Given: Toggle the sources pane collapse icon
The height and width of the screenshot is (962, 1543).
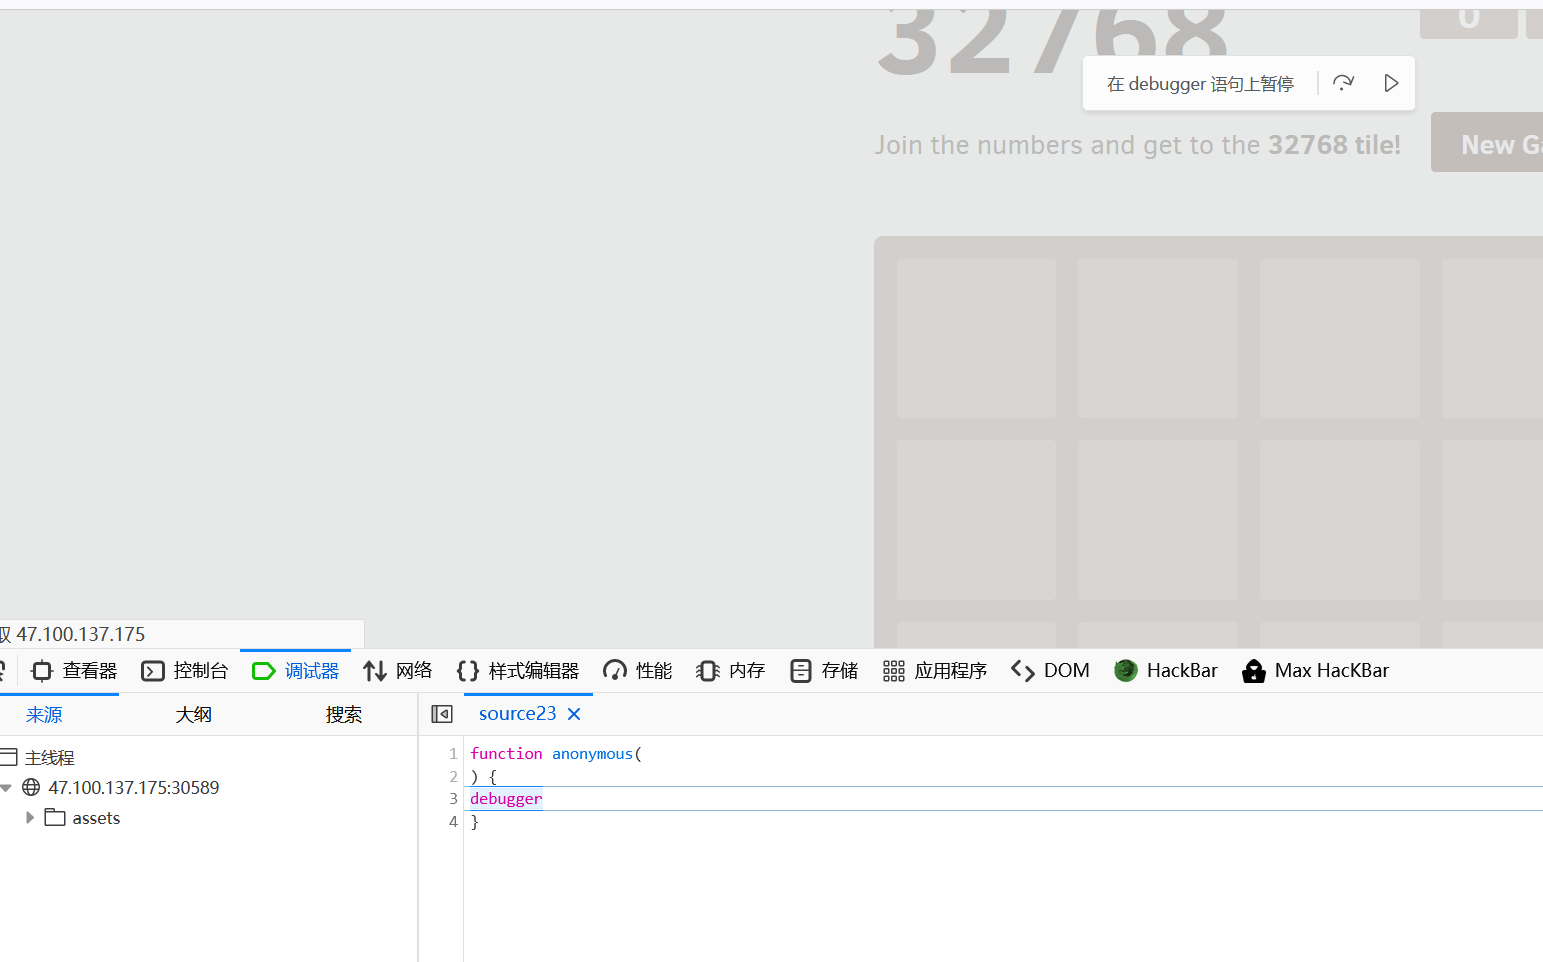Looking at the screenshot, I should [x=442, y=714].
